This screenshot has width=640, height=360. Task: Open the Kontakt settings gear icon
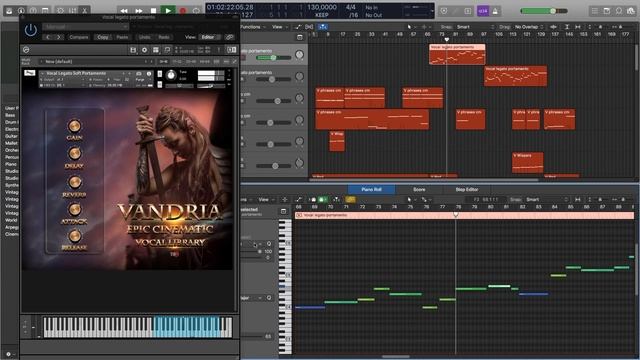[x=144, y=50]
